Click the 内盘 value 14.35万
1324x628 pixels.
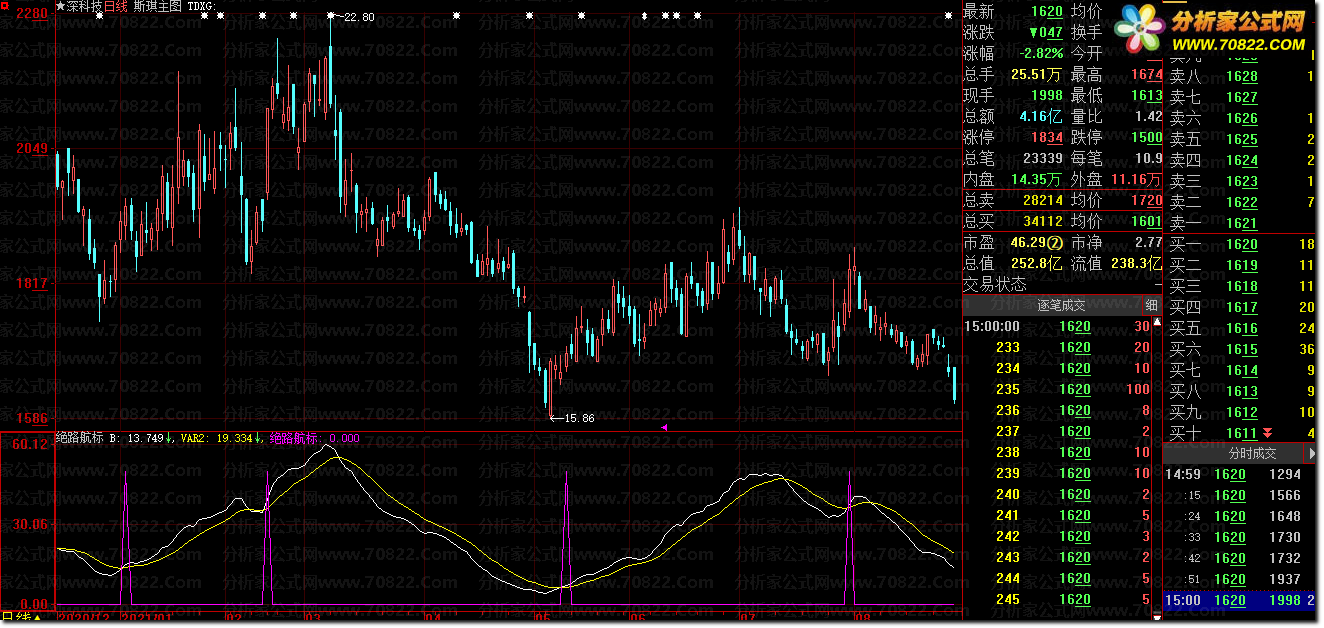1037,179
